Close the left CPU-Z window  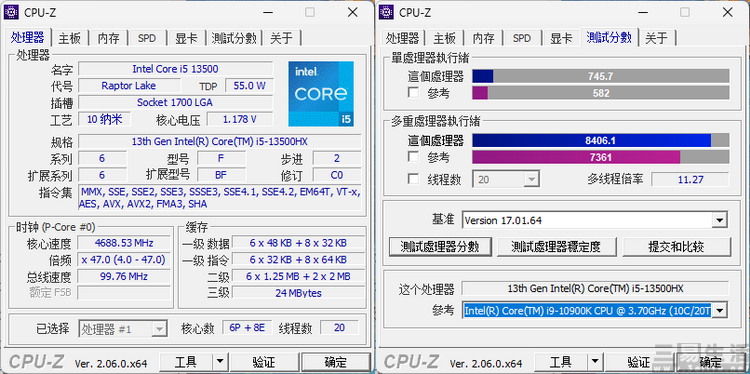pos(353,12)
